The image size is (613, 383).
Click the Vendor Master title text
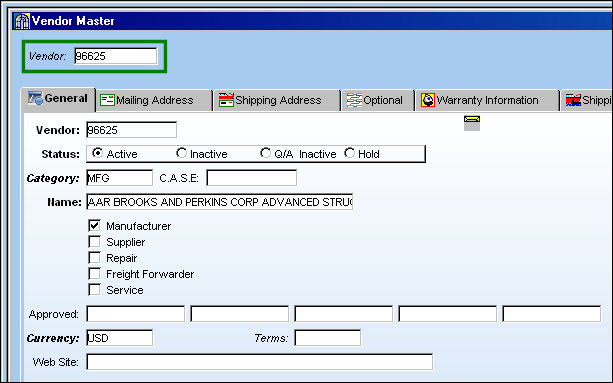pyautogui.click(x=73, y=21)
